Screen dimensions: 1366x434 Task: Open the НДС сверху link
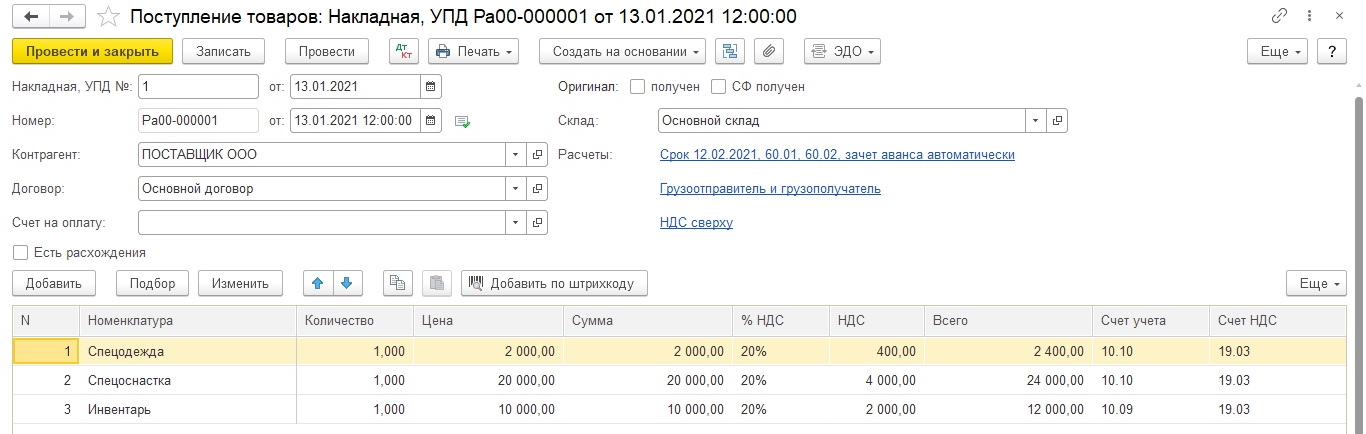696,222
